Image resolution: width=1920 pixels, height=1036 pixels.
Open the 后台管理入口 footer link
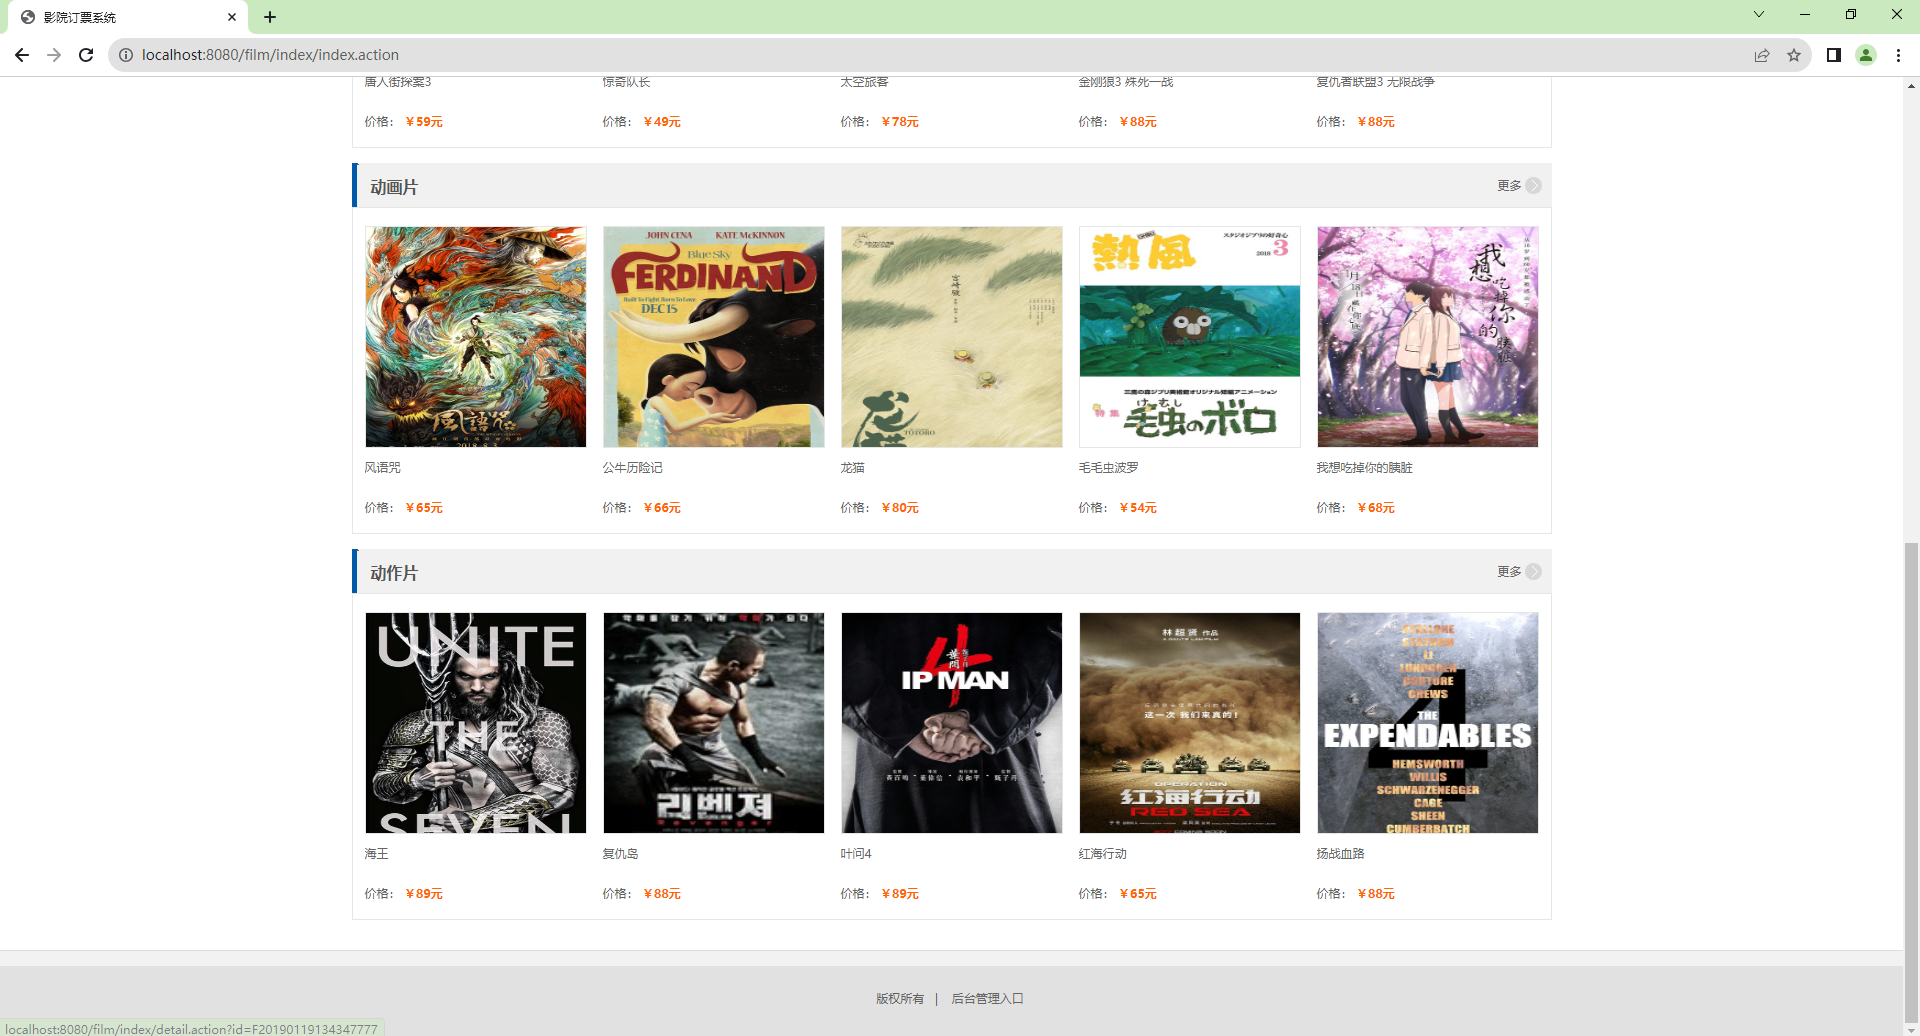point(987,999)
